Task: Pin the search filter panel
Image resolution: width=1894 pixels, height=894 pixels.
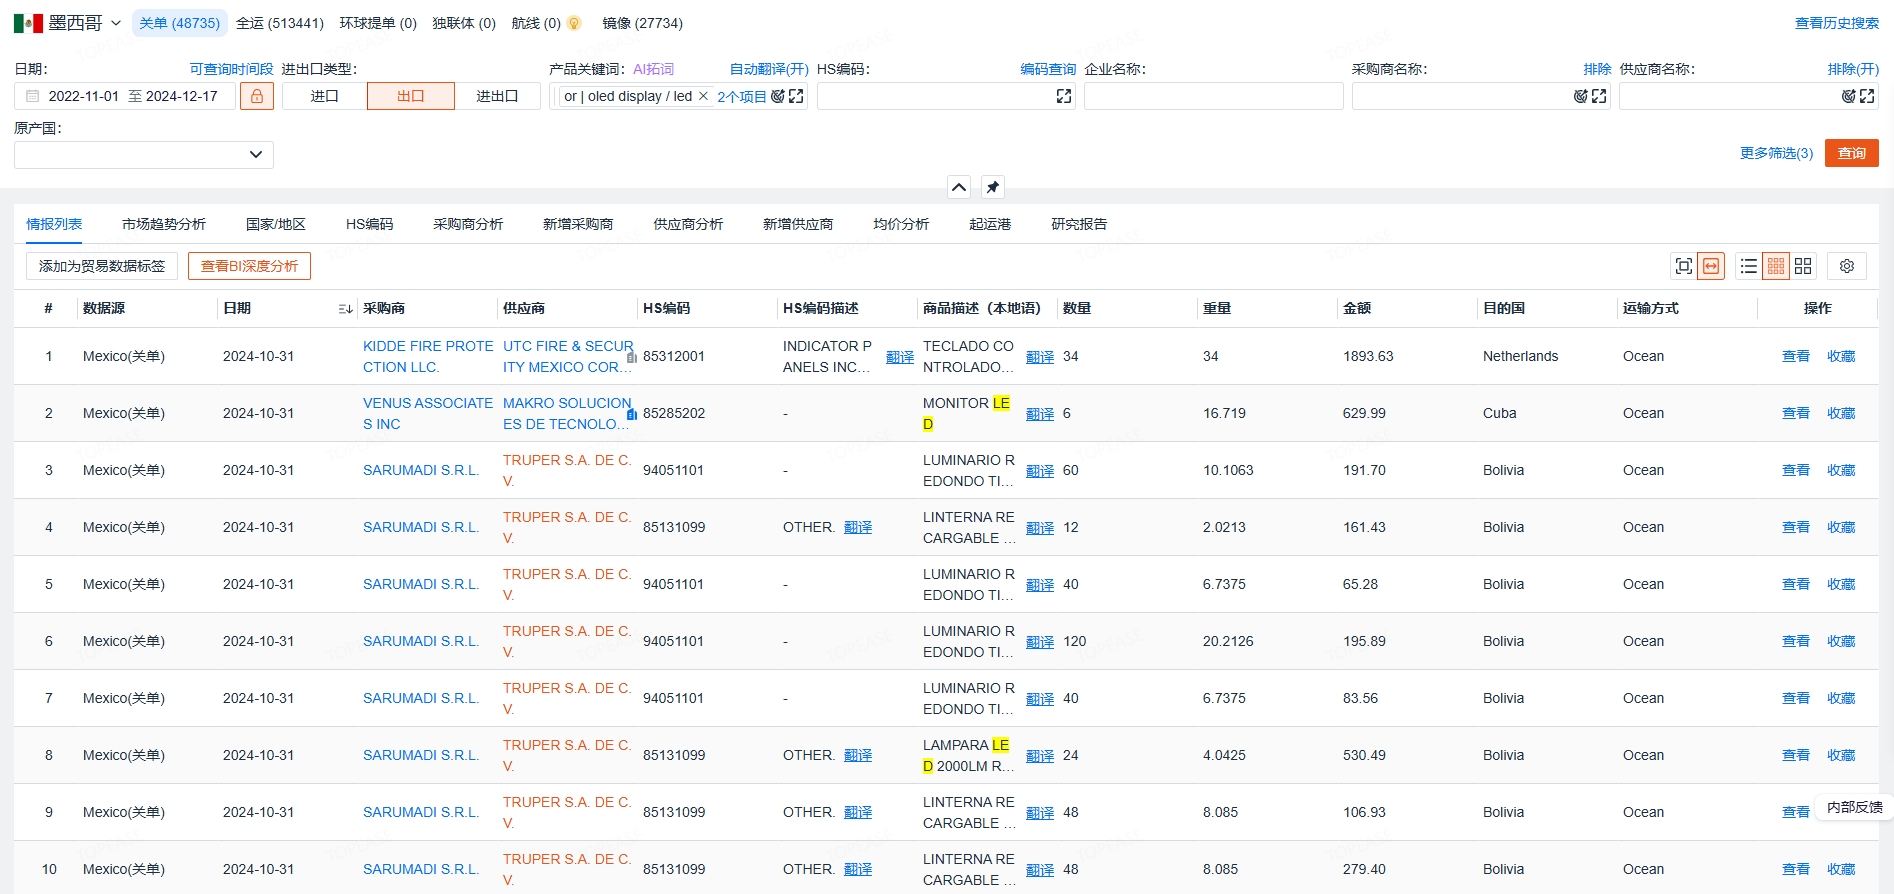Action: tap(992, 187)
